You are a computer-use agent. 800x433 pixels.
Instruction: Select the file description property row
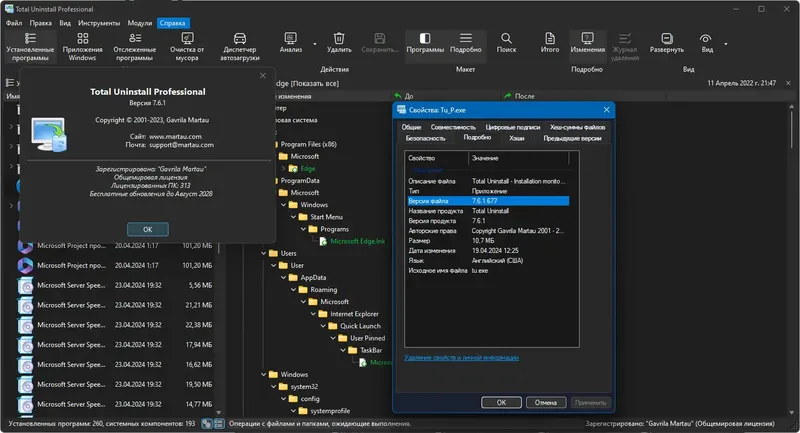coord(488,181)
